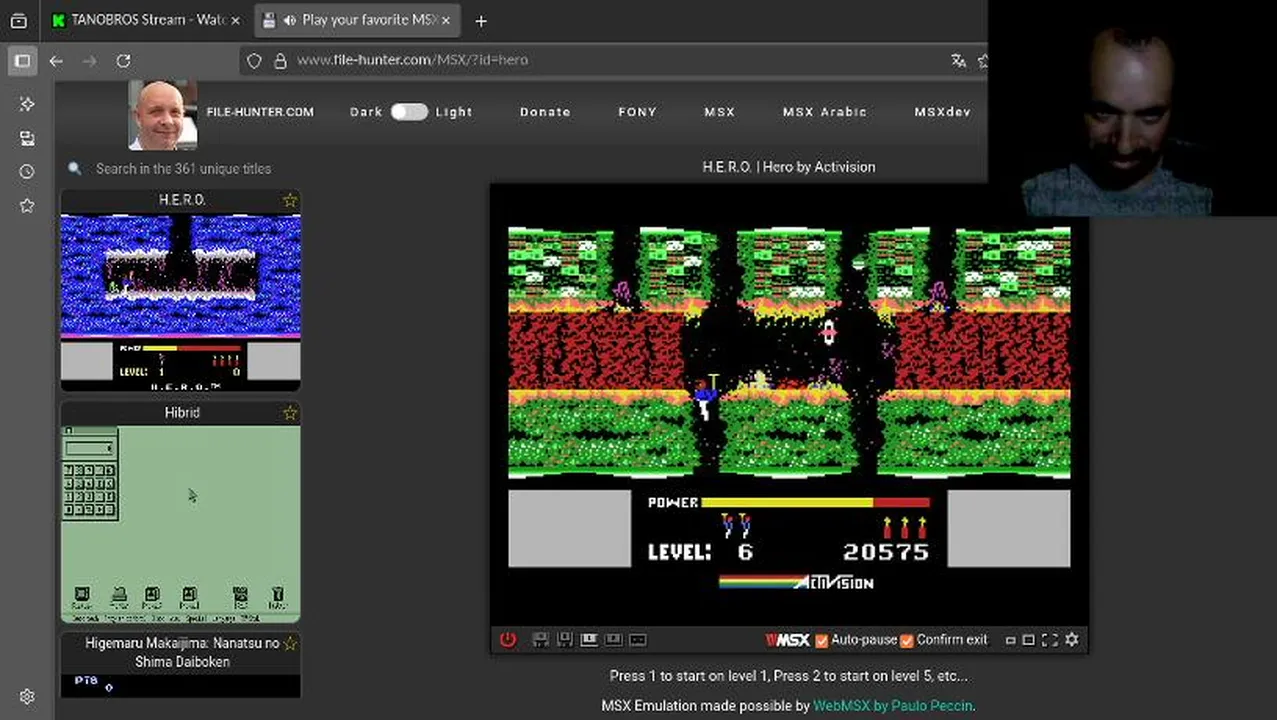Image resolution: width=1277 pixels, height=720 pixels.
Task: Close the Play your favorite MSX tab
Action: click(445, 20)
